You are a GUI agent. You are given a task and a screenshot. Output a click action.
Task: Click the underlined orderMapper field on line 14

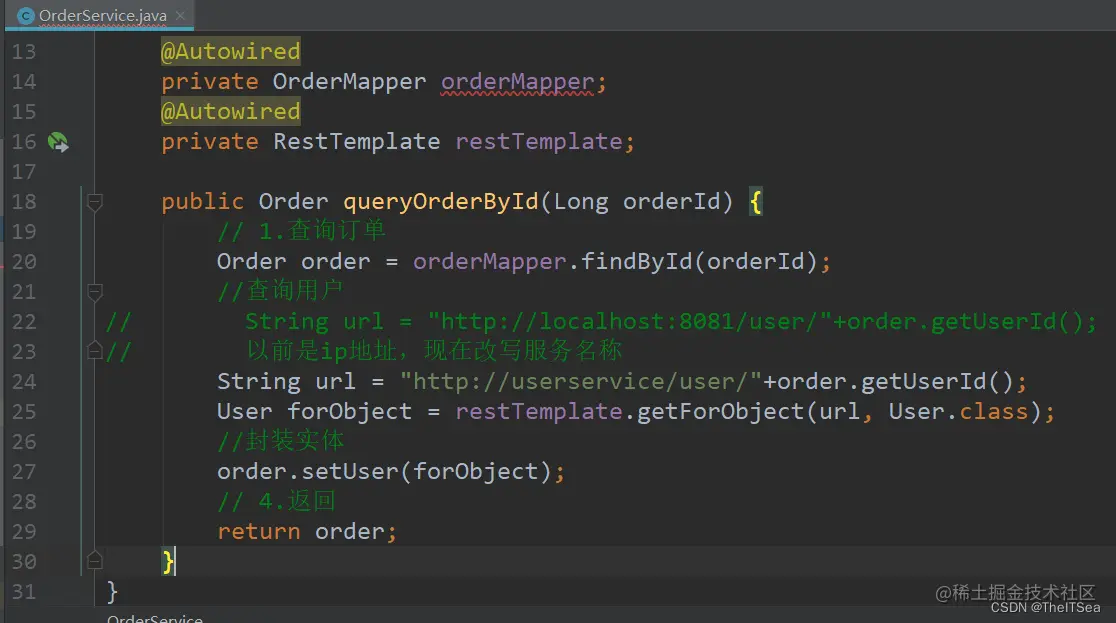tap(517, 83)
